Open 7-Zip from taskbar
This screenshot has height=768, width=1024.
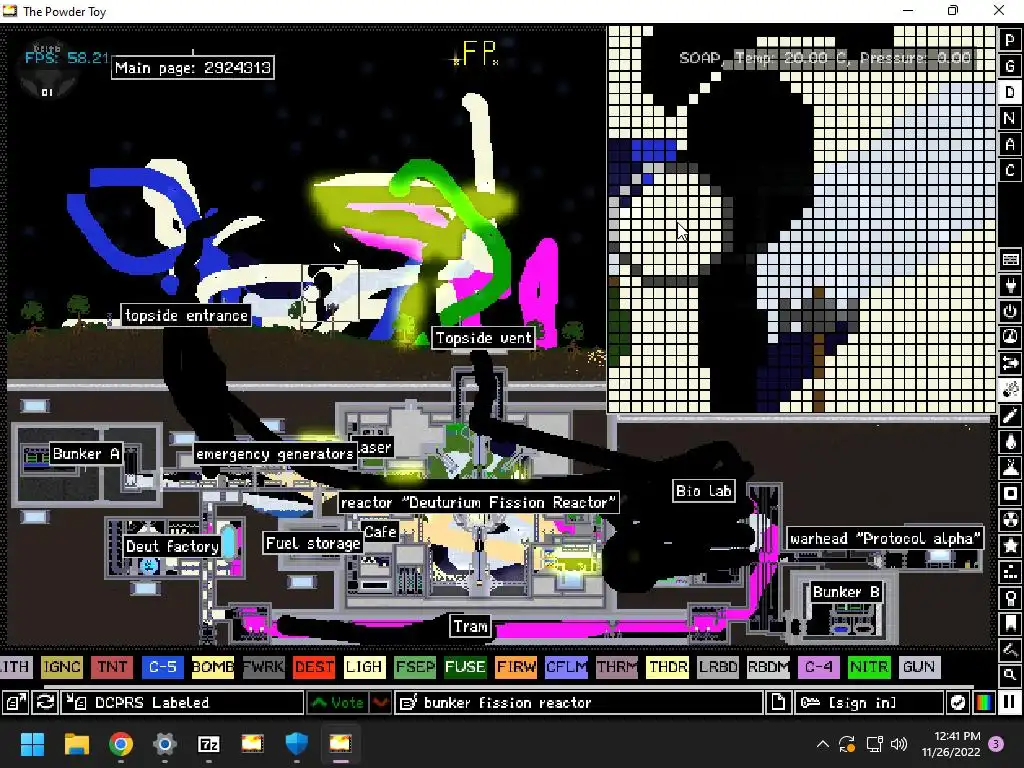tap(208, 744)
